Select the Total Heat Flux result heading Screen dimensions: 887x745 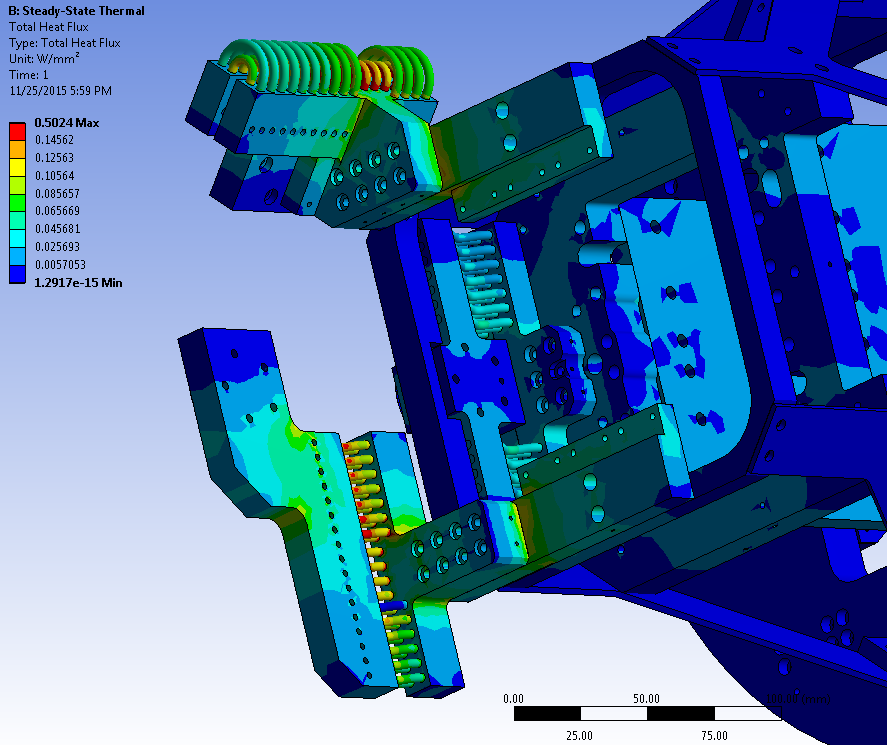pos(49,26)
